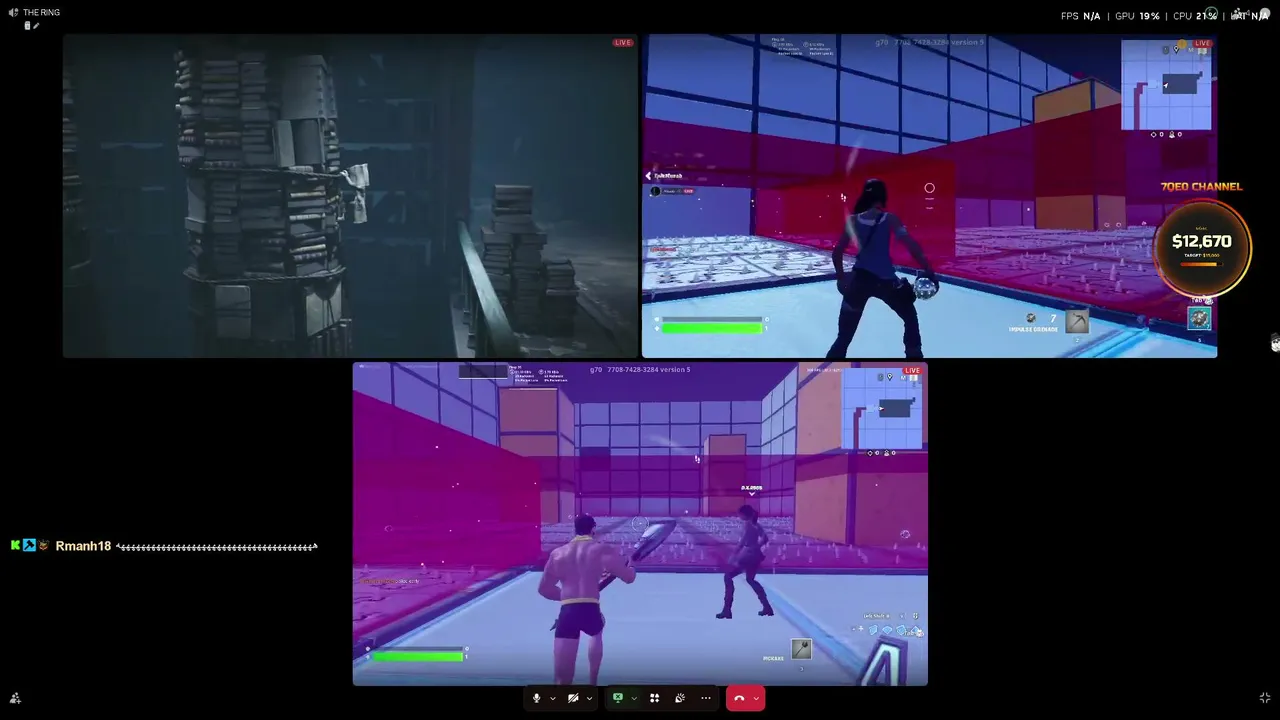Click the avatar icon at the right screen edge
Screen dimensions: 1280x720
1275,343
